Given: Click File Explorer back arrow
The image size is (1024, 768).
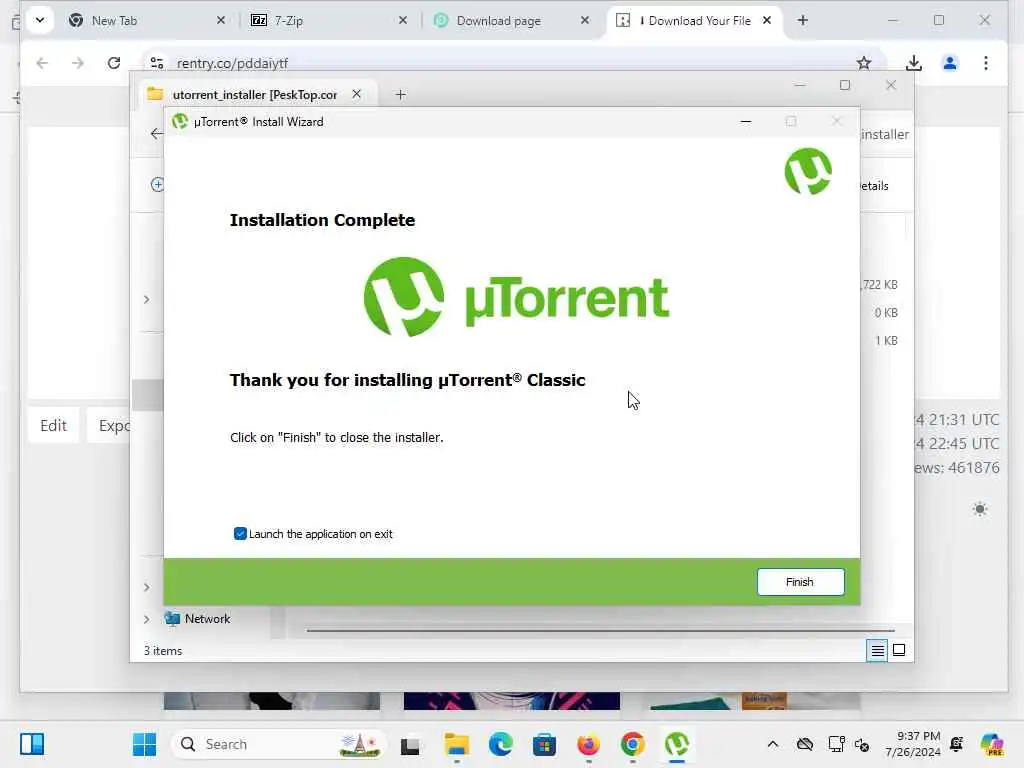Looking at the screenshot, I should pos(156,134).
